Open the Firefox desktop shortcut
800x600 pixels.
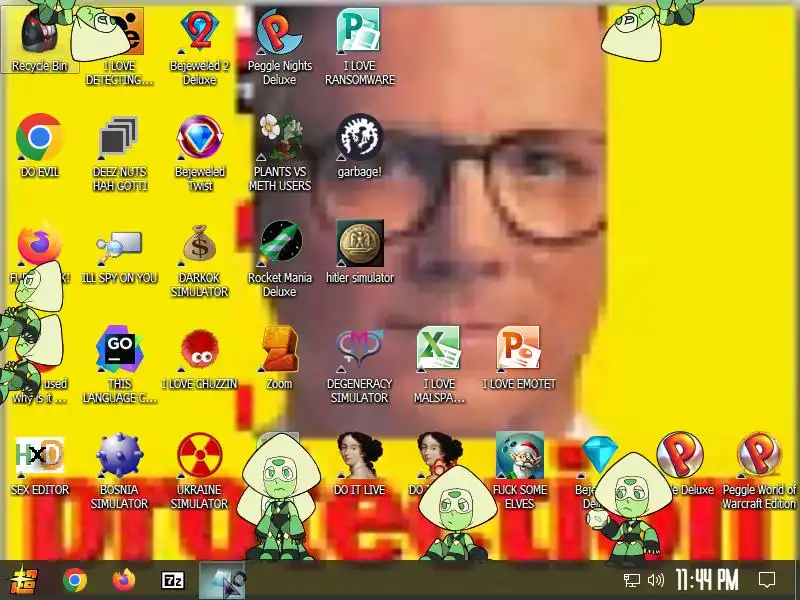tap(39, 245)
